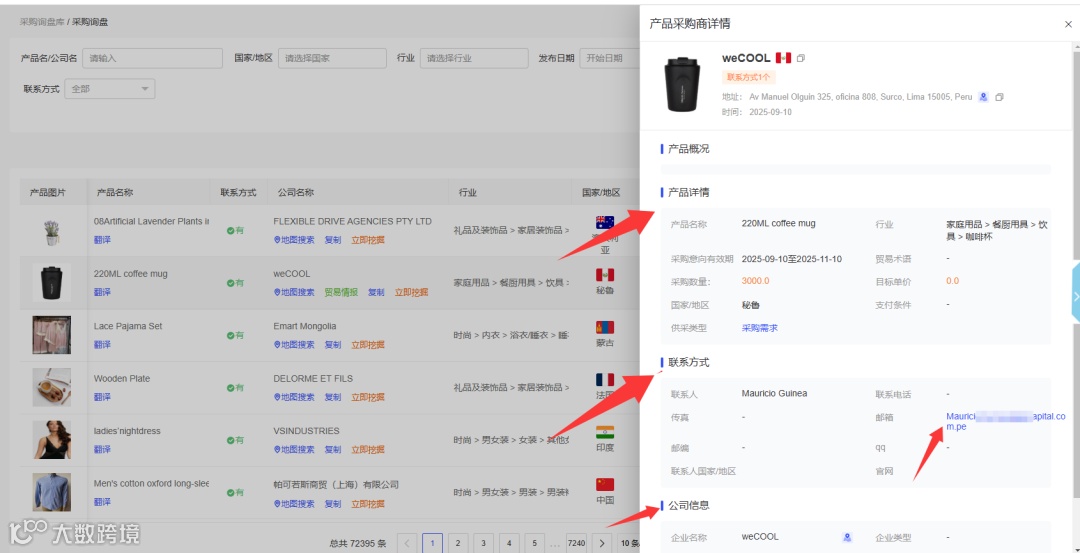Jump to last page 7240
Screen dimensions: 1080x553
point(576,543)
